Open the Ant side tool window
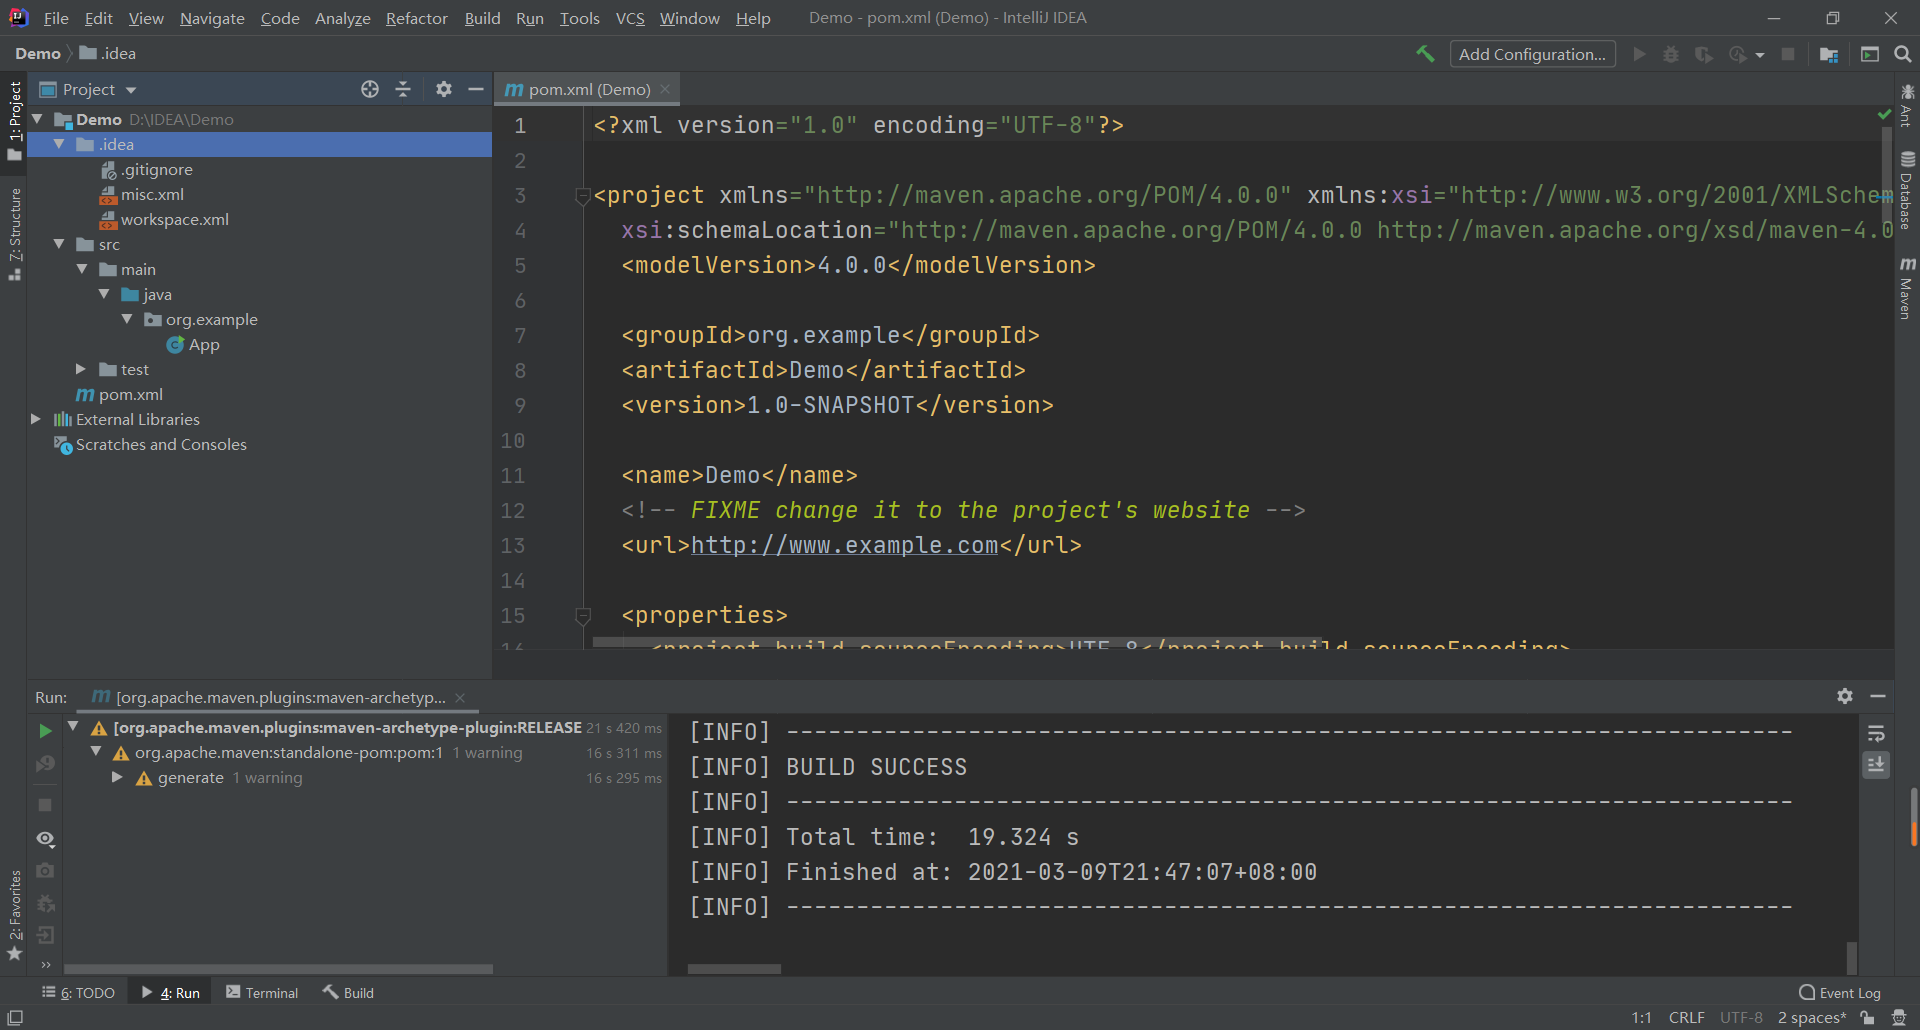Screen dimensions: 1920x1030 tap(1907, 106)
